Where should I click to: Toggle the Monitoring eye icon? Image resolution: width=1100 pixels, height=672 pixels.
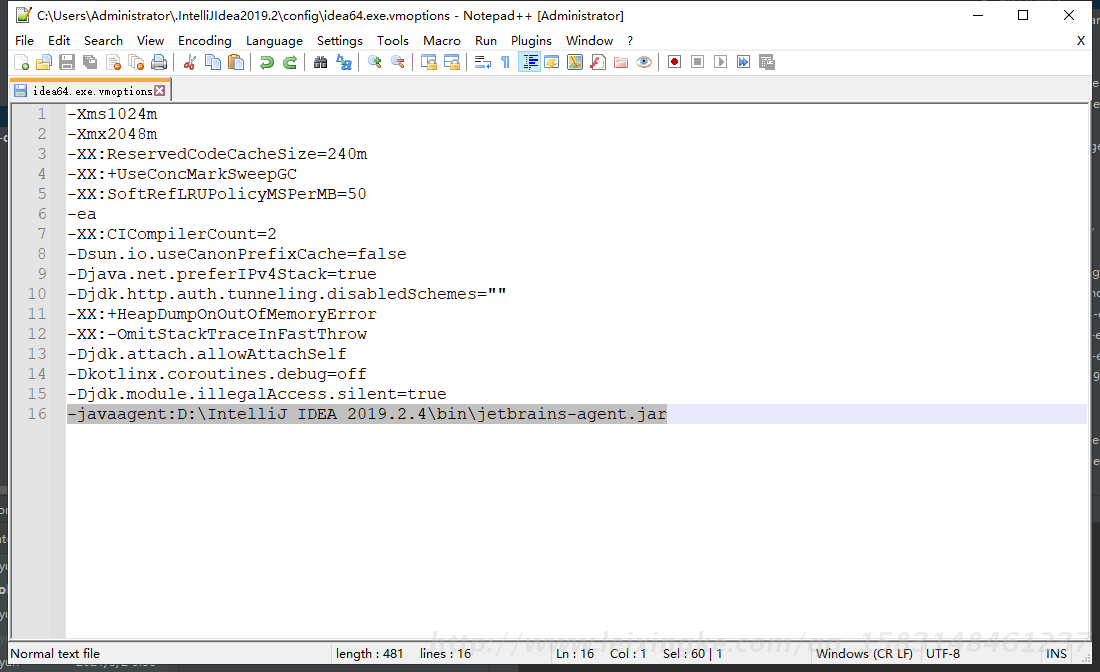tap(644, 62)
